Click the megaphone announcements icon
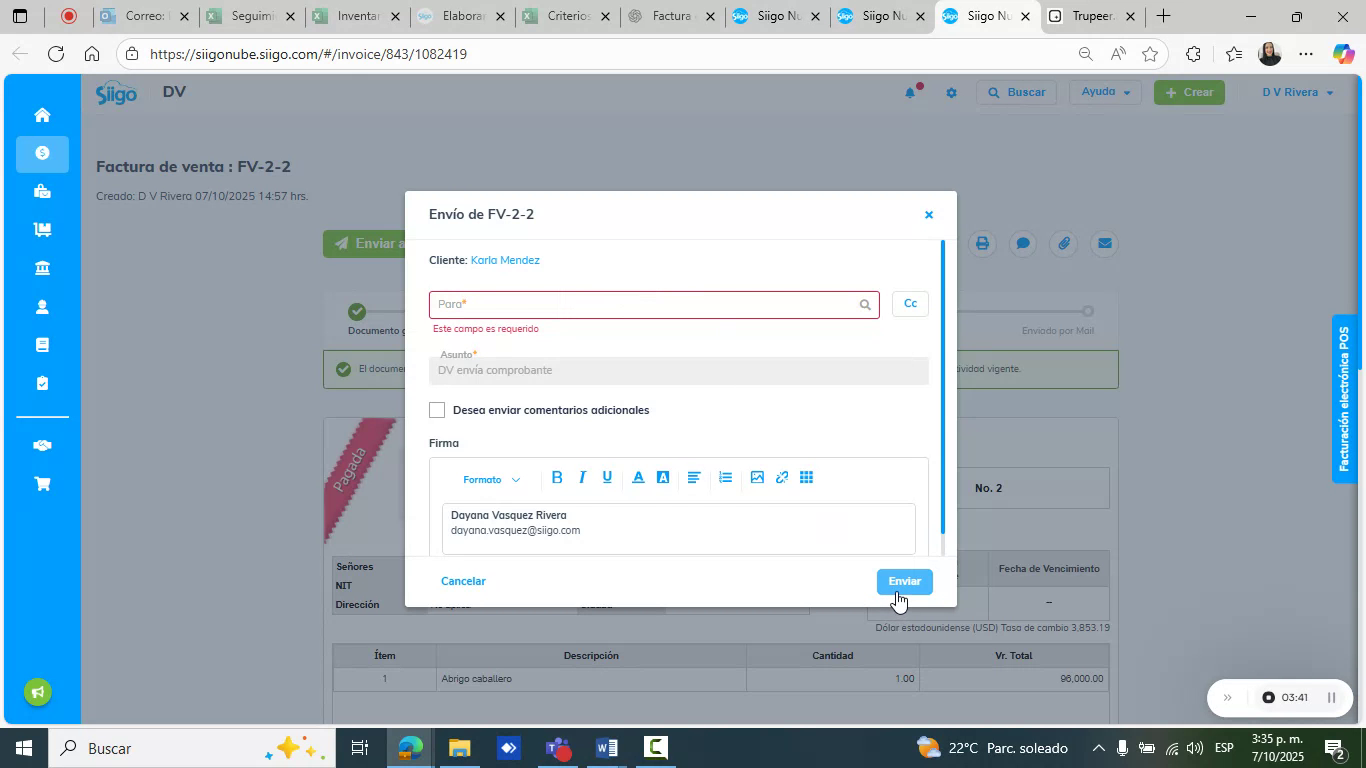 38,692
